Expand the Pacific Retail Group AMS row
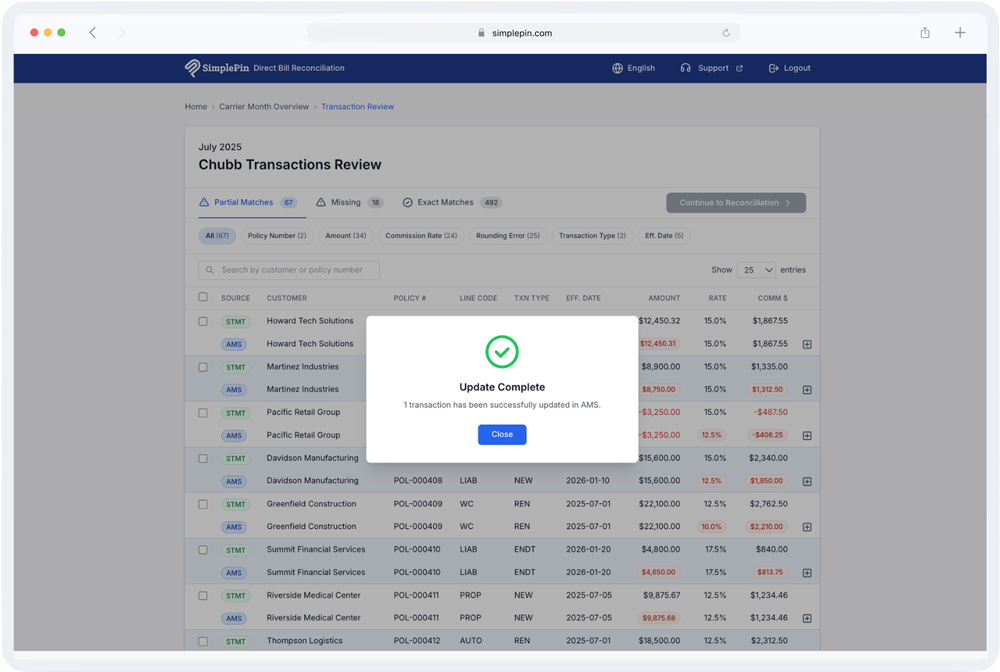This screenshot has height=672, width=1000. point(807,435)
